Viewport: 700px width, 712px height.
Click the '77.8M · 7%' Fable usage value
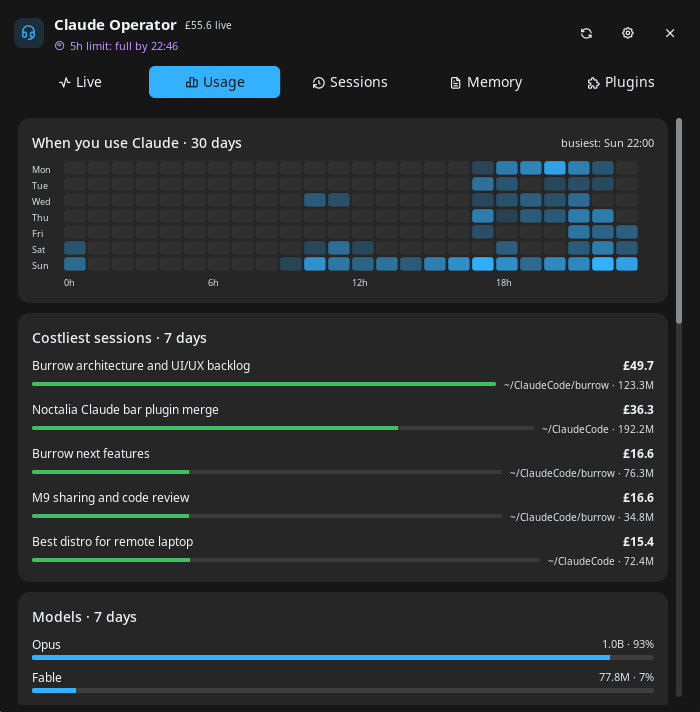(626, 677)
